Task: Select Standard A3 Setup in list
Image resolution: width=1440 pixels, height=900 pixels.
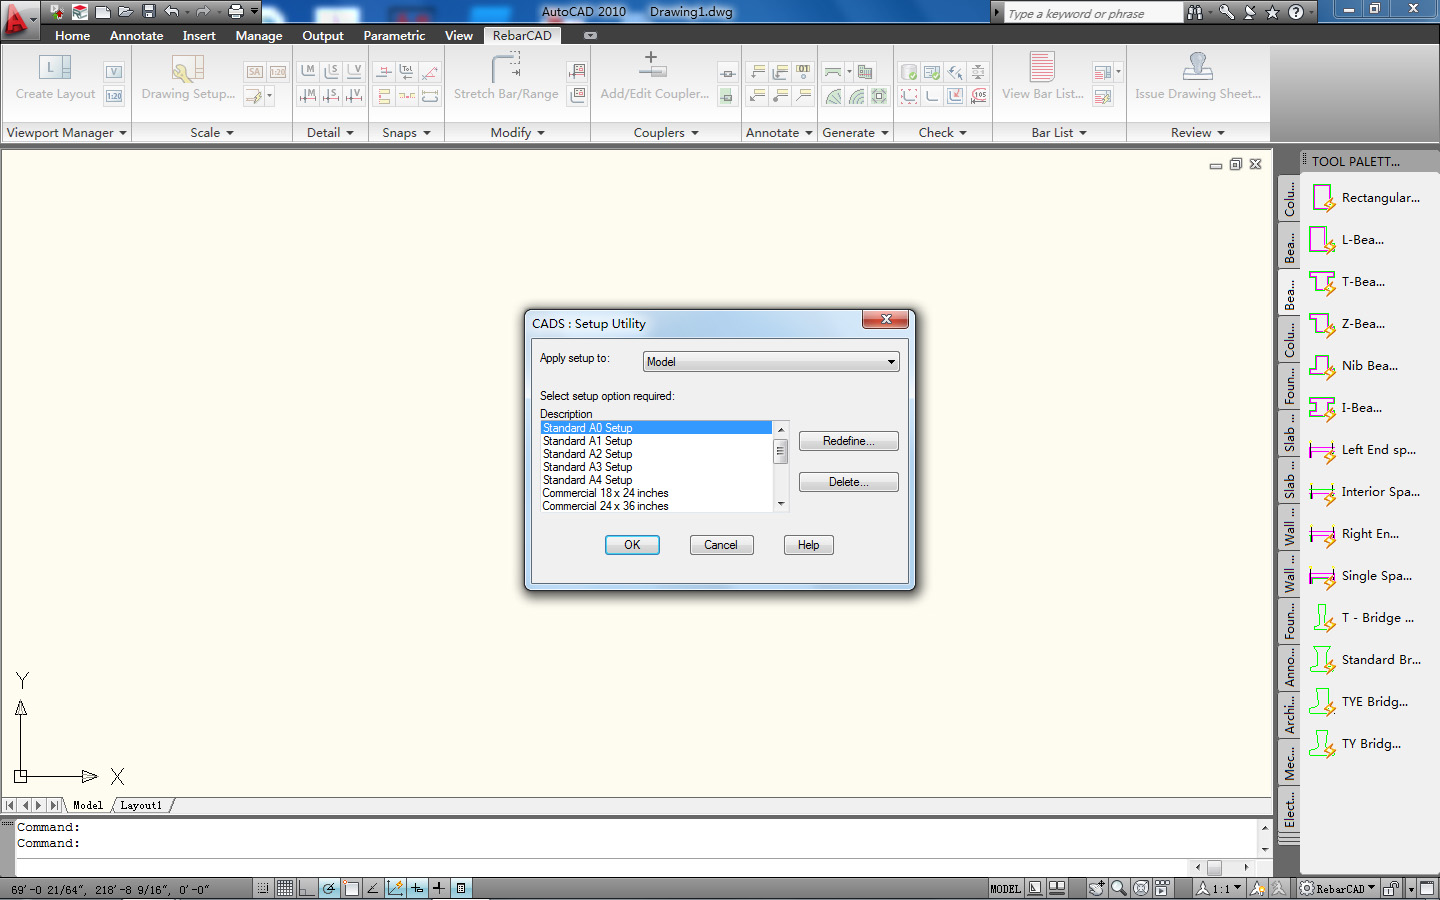Action: (x=656, y=467)
